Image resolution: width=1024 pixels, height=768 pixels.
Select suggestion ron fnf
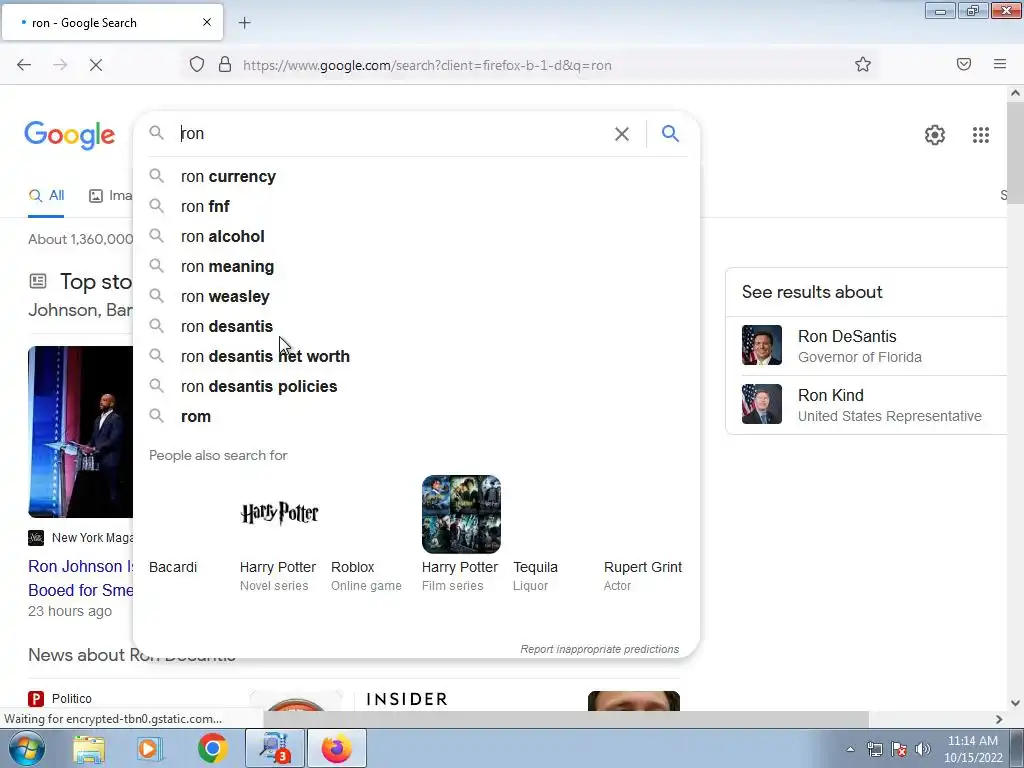click(x=417, y=206)
